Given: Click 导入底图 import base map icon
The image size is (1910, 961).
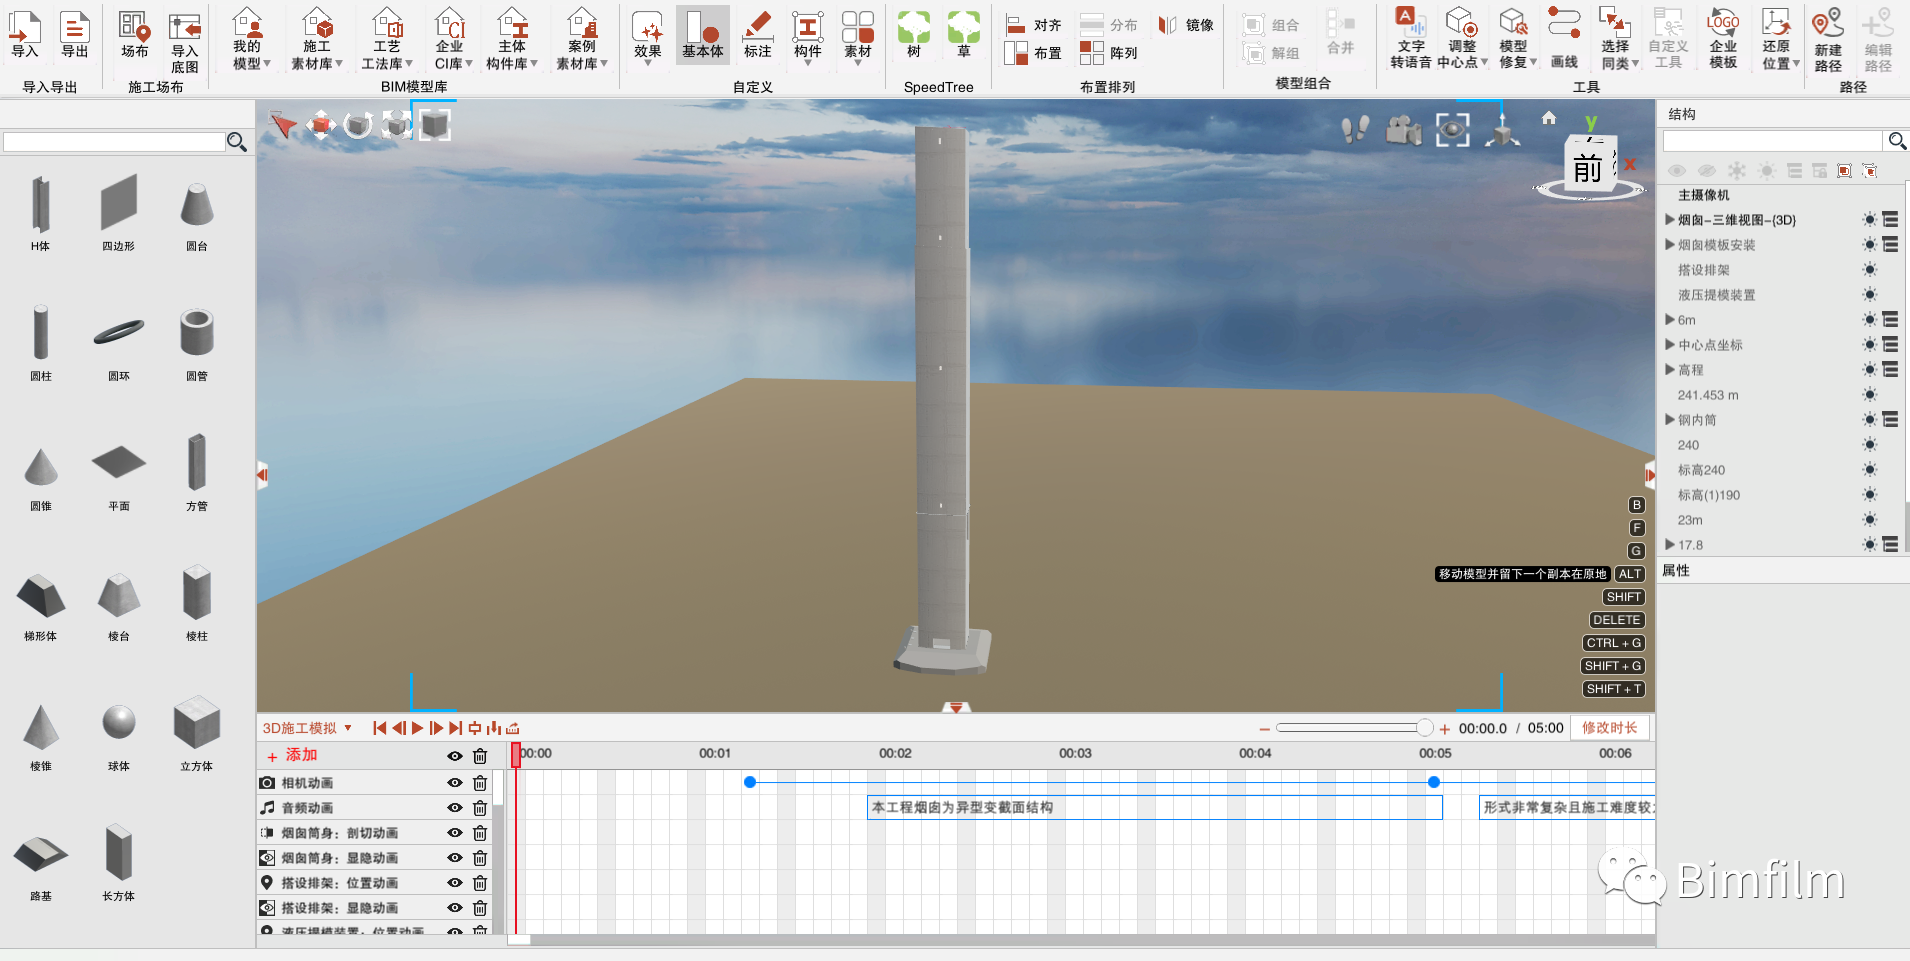Looking at the screenshot, I should pyautogui.click(x=185, y=43).
